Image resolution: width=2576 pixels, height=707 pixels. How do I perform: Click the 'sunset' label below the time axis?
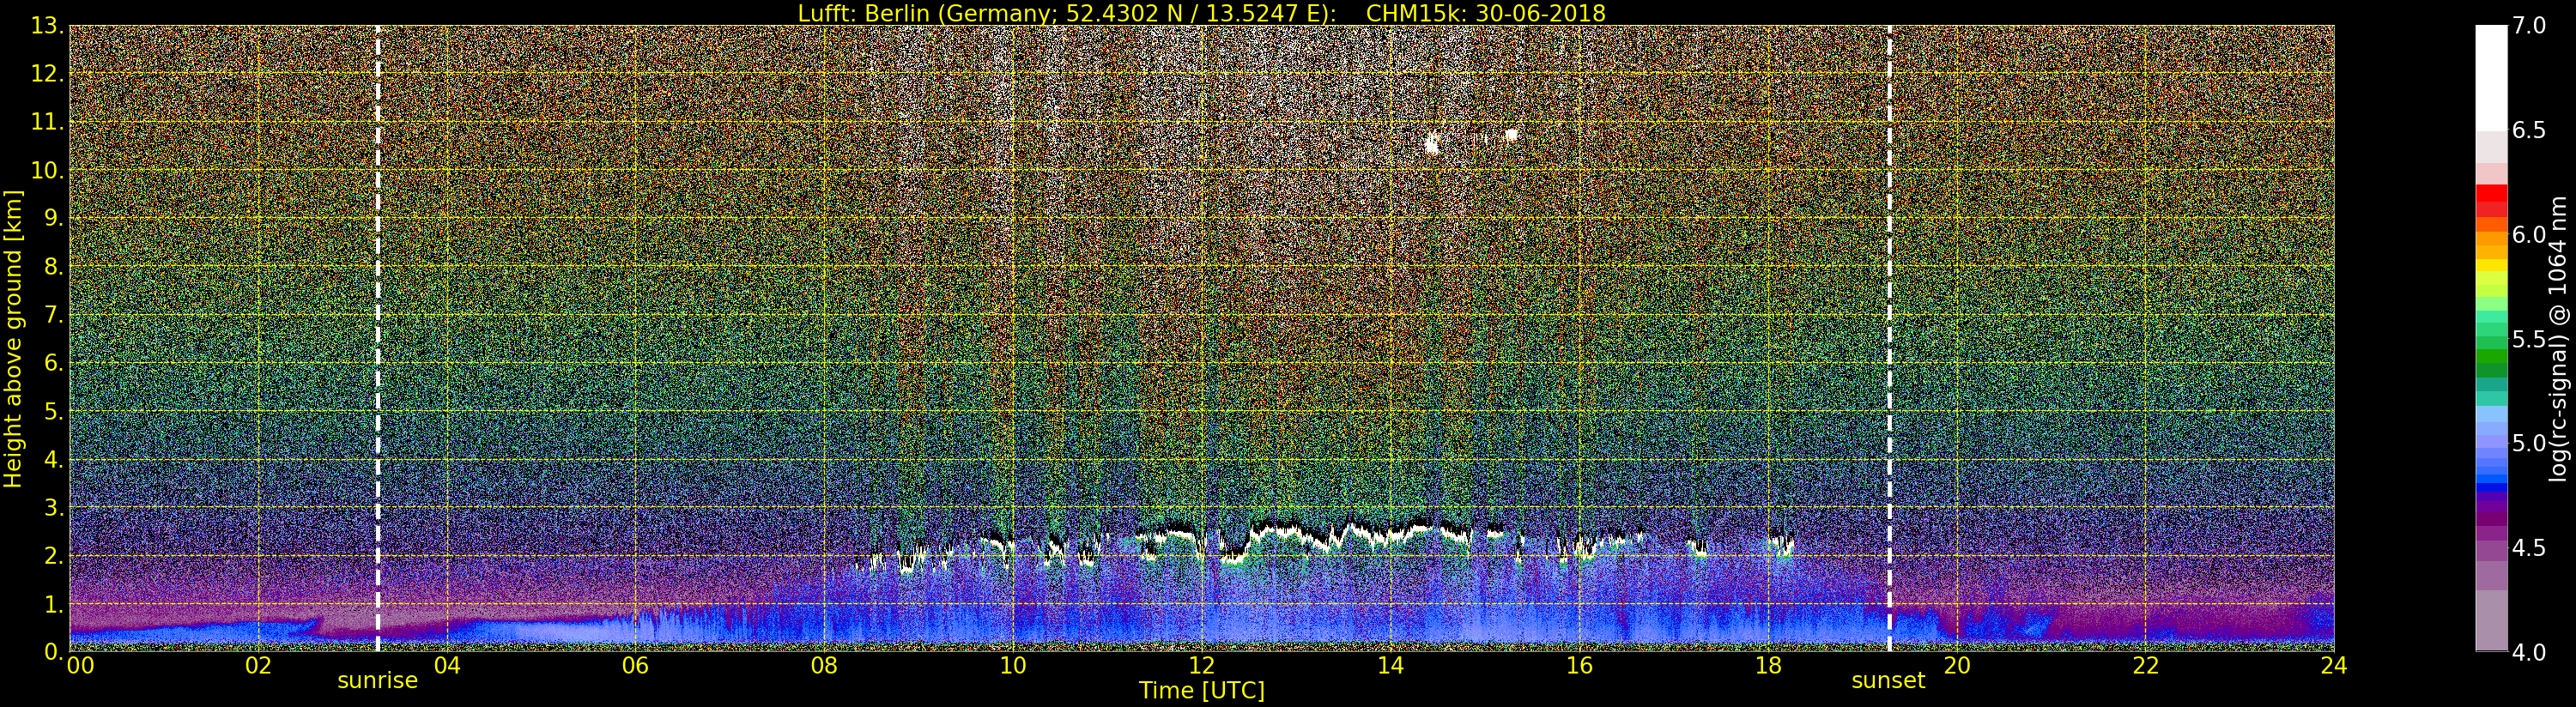point(1888,681)
